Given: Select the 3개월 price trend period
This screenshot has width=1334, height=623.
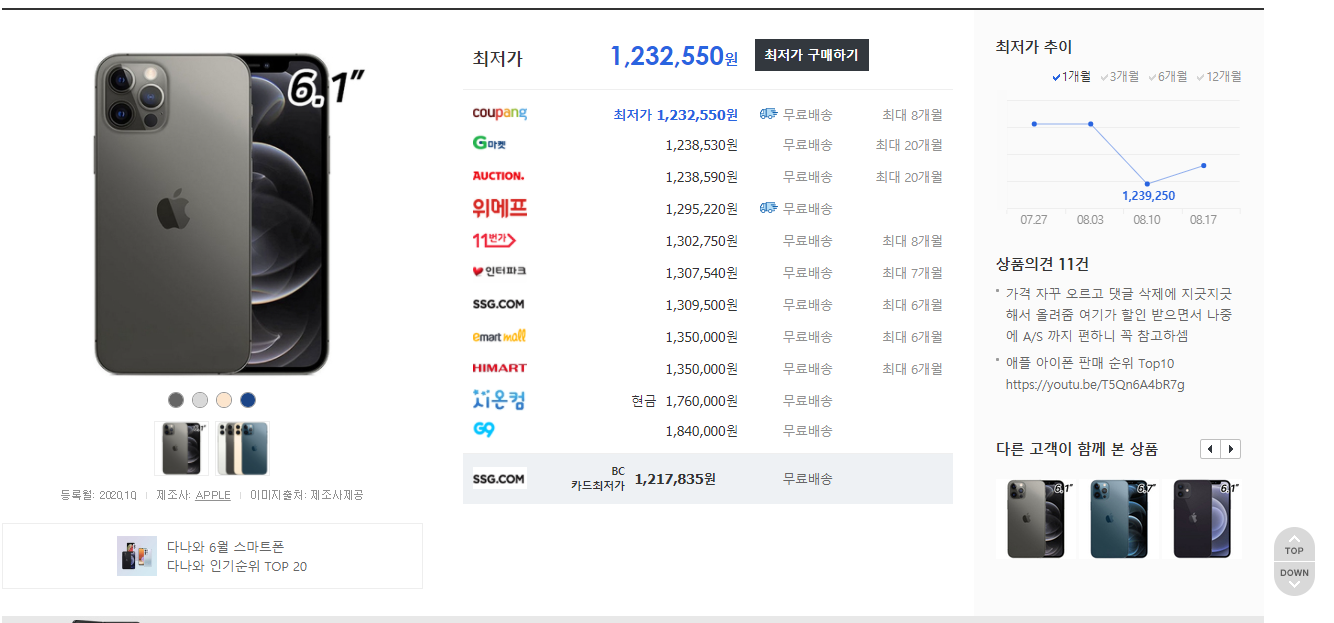Looking at the screenshot, I should click(1119, 76).
